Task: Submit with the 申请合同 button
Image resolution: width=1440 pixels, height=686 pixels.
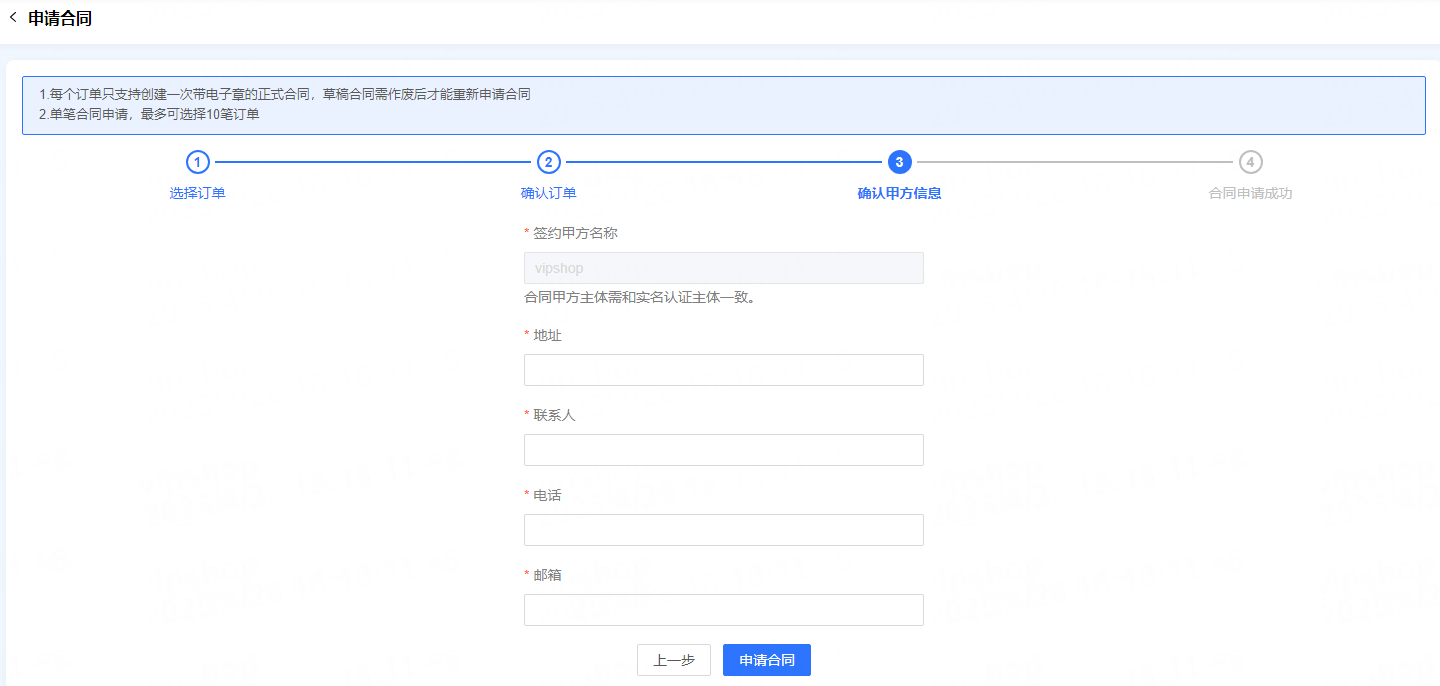Action: (x=767, y=660)
